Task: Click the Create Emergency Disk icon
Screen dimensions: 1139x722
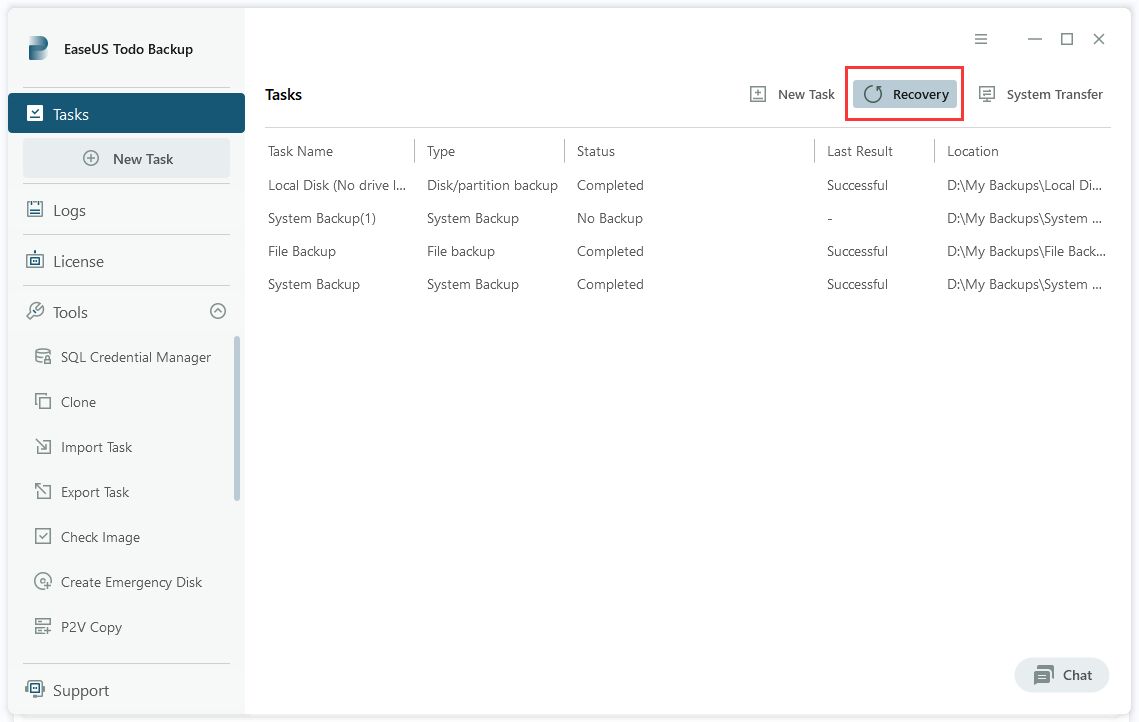Action: tap(43, 582)
